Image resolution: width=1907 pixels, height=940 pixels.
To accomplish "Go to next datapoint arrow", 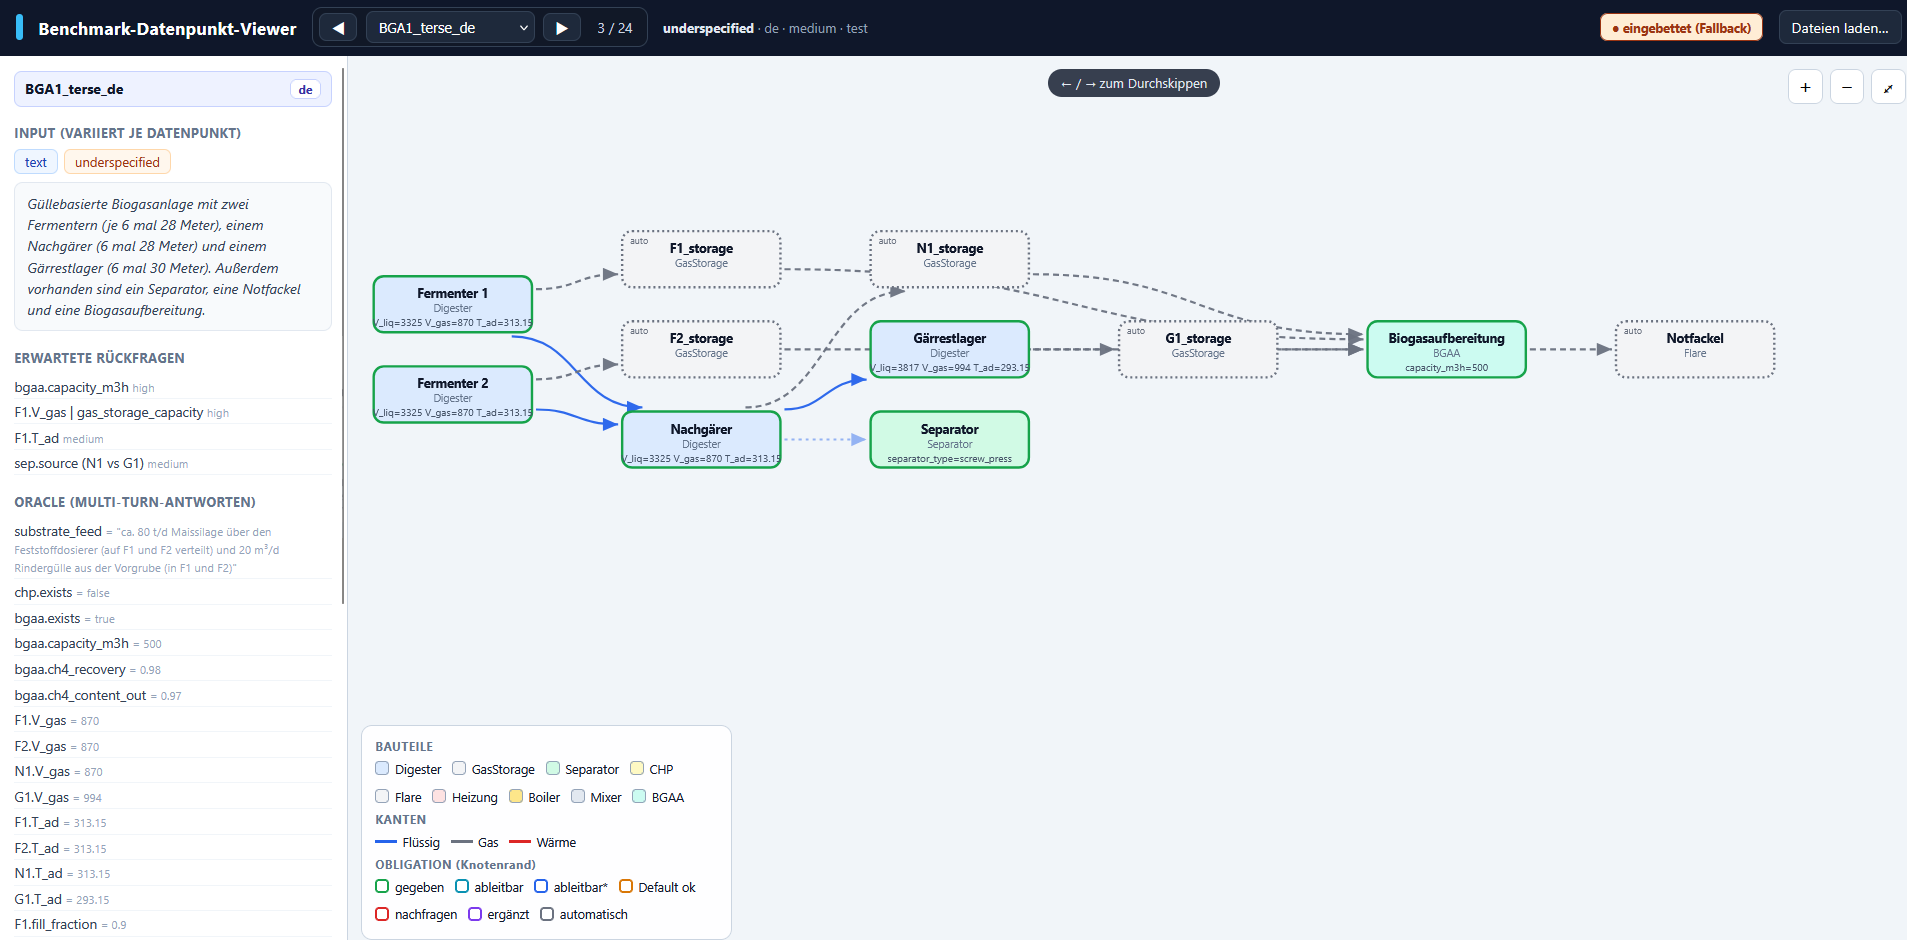I will coord(562,28).
